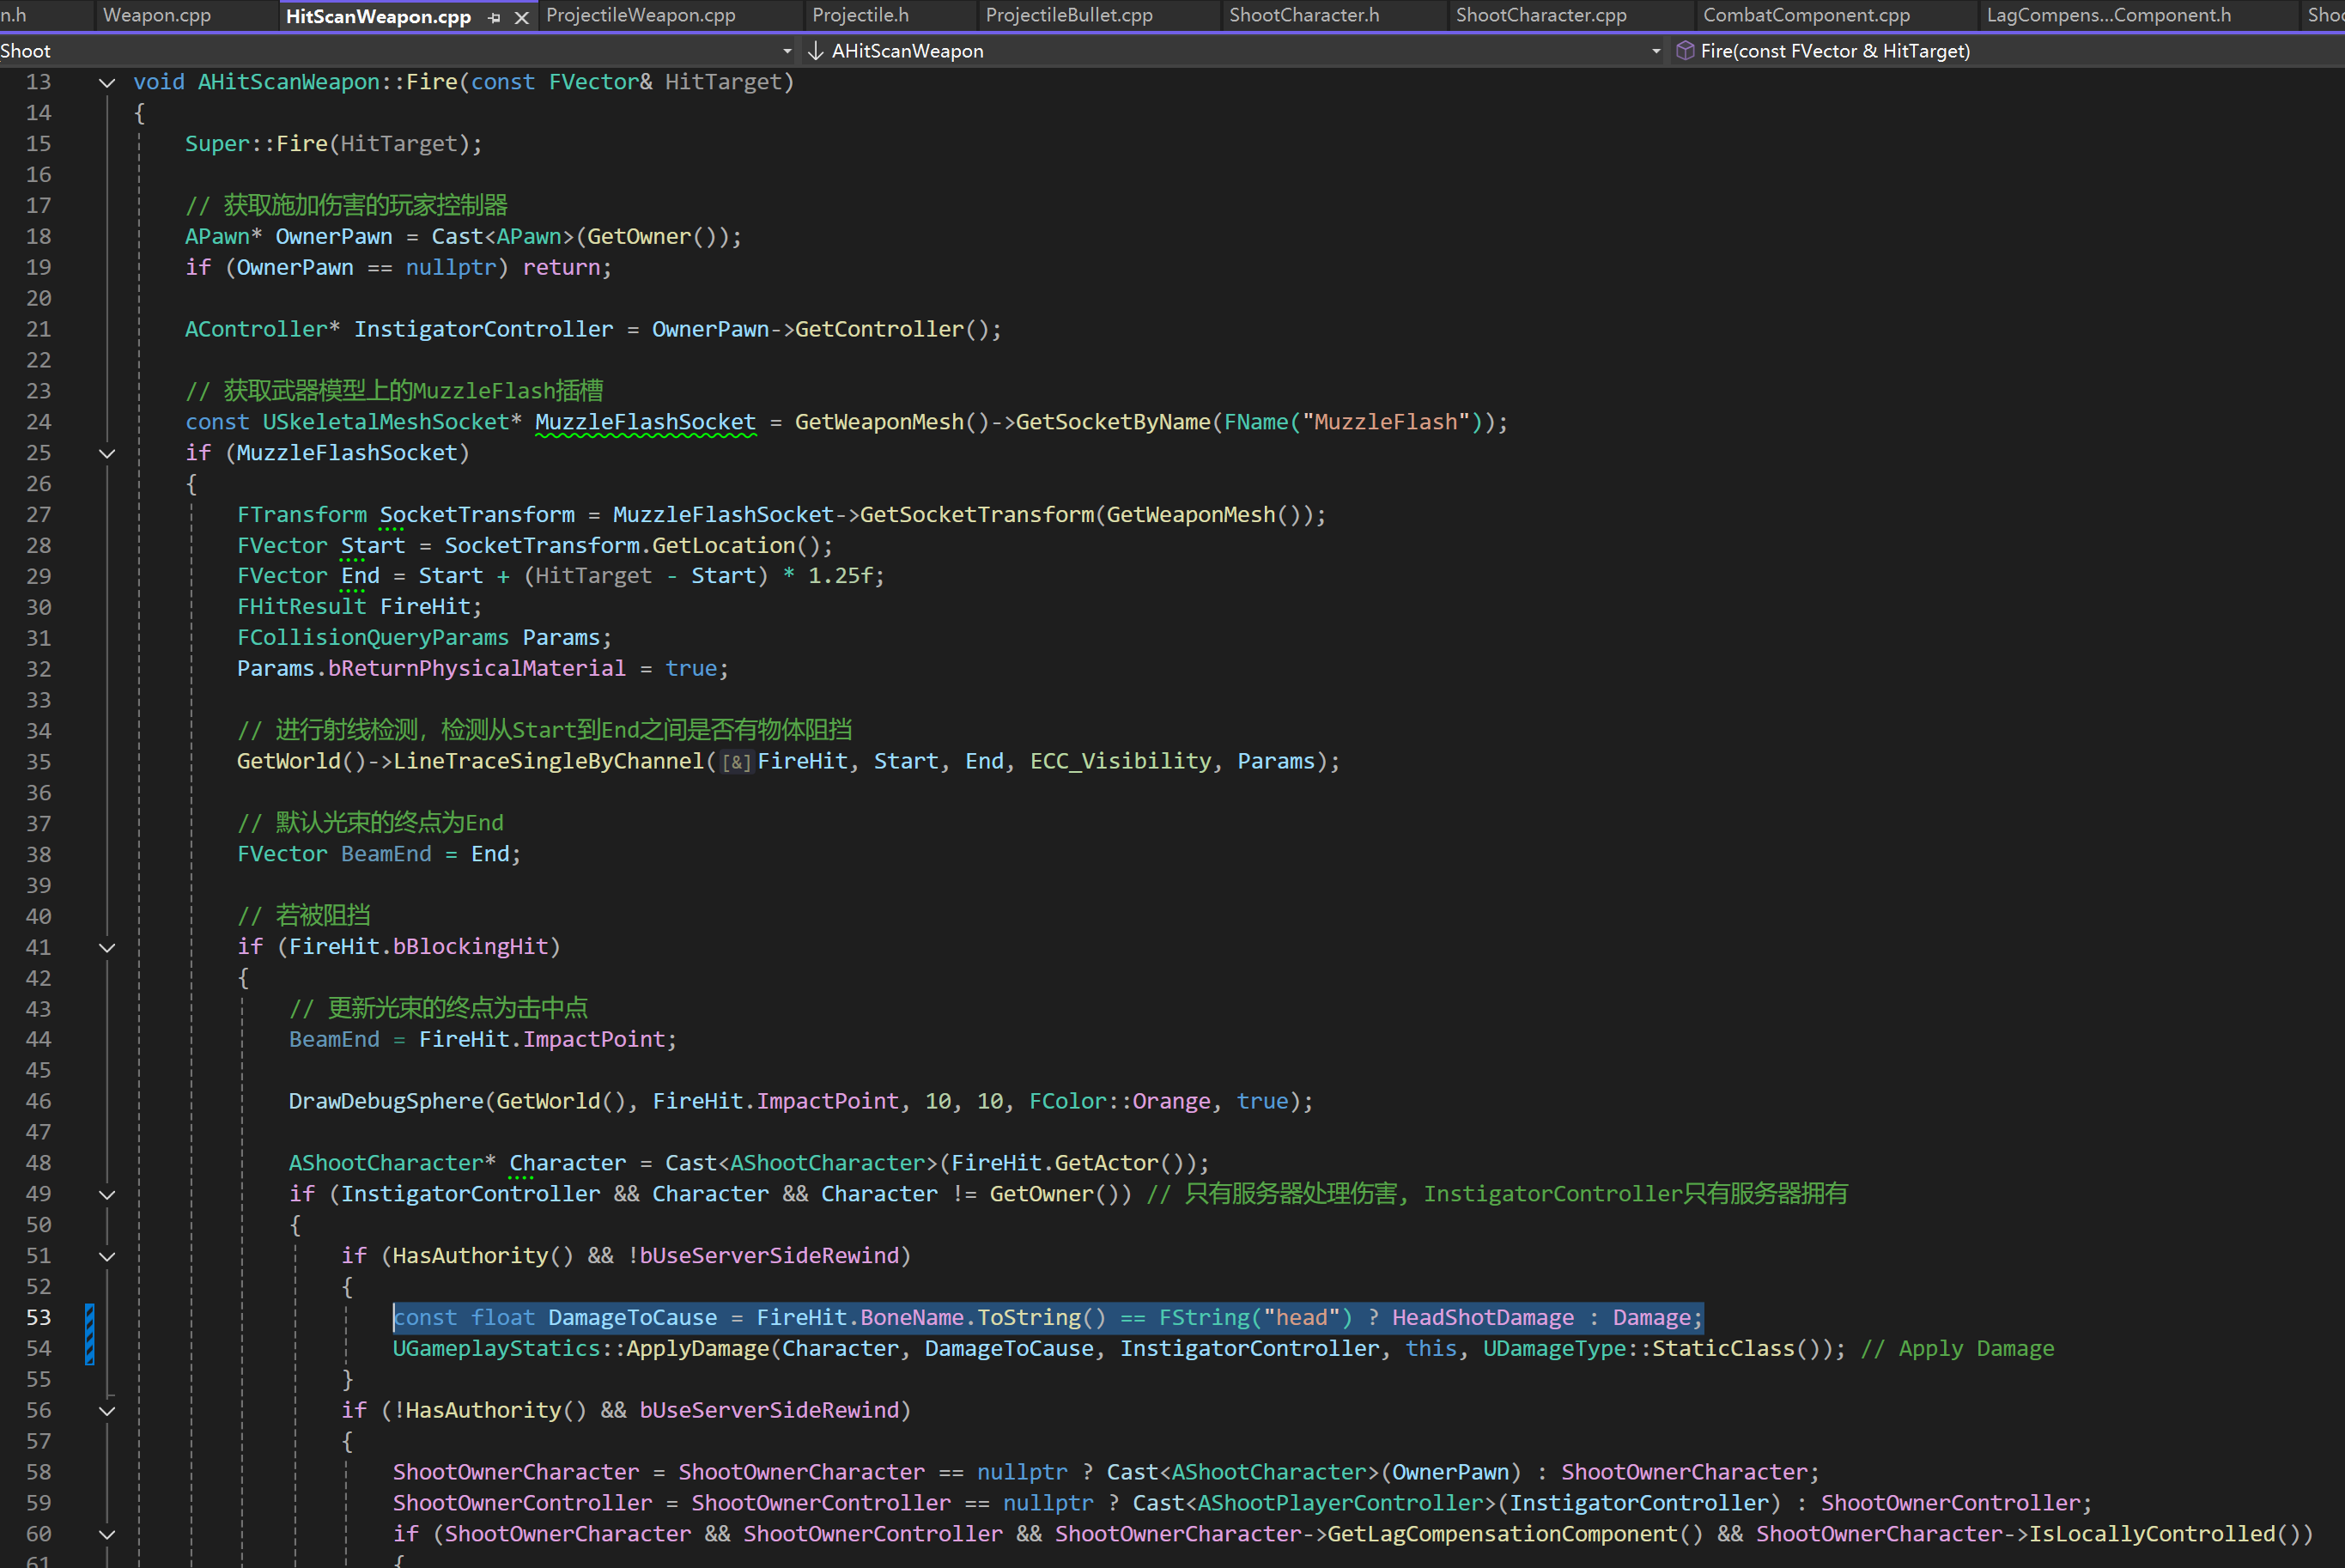Open the Fire member navigation dropdown
Screen dimensions: 2345x1568
[1834, 51]
